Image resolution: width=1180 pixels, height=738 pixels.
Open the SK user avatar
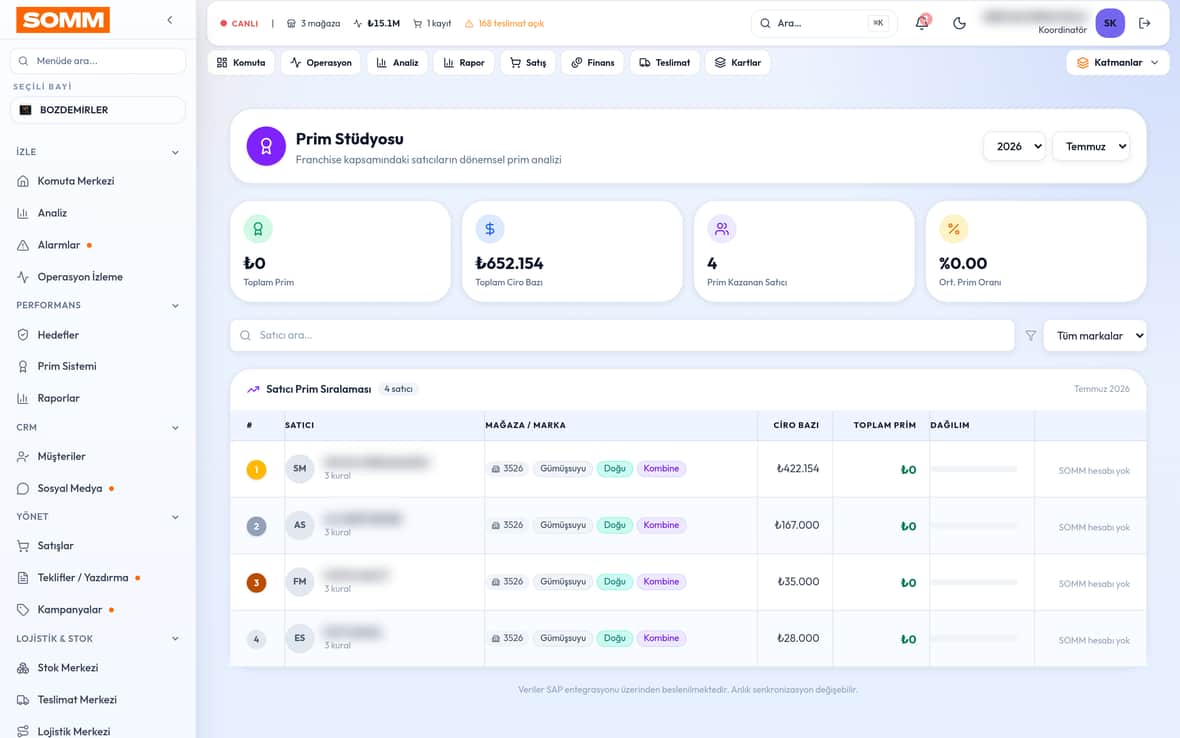(x=1110, y=23)
